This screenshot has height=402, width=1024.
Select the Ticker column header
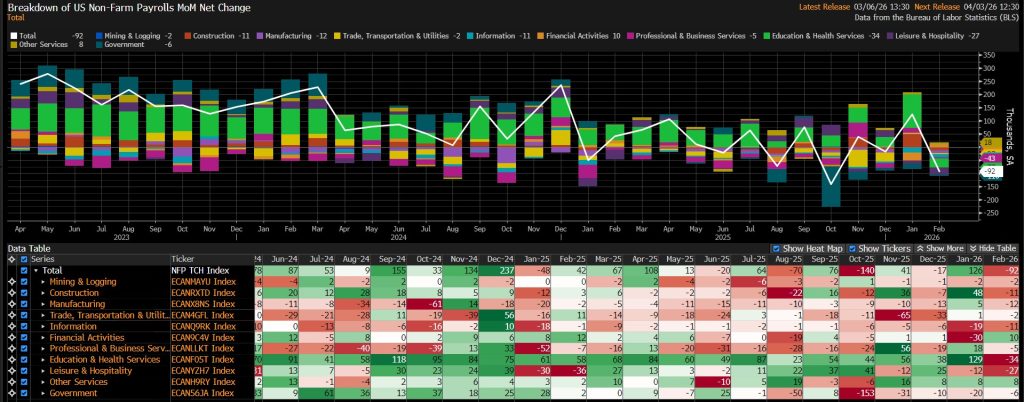coord(184,258)
